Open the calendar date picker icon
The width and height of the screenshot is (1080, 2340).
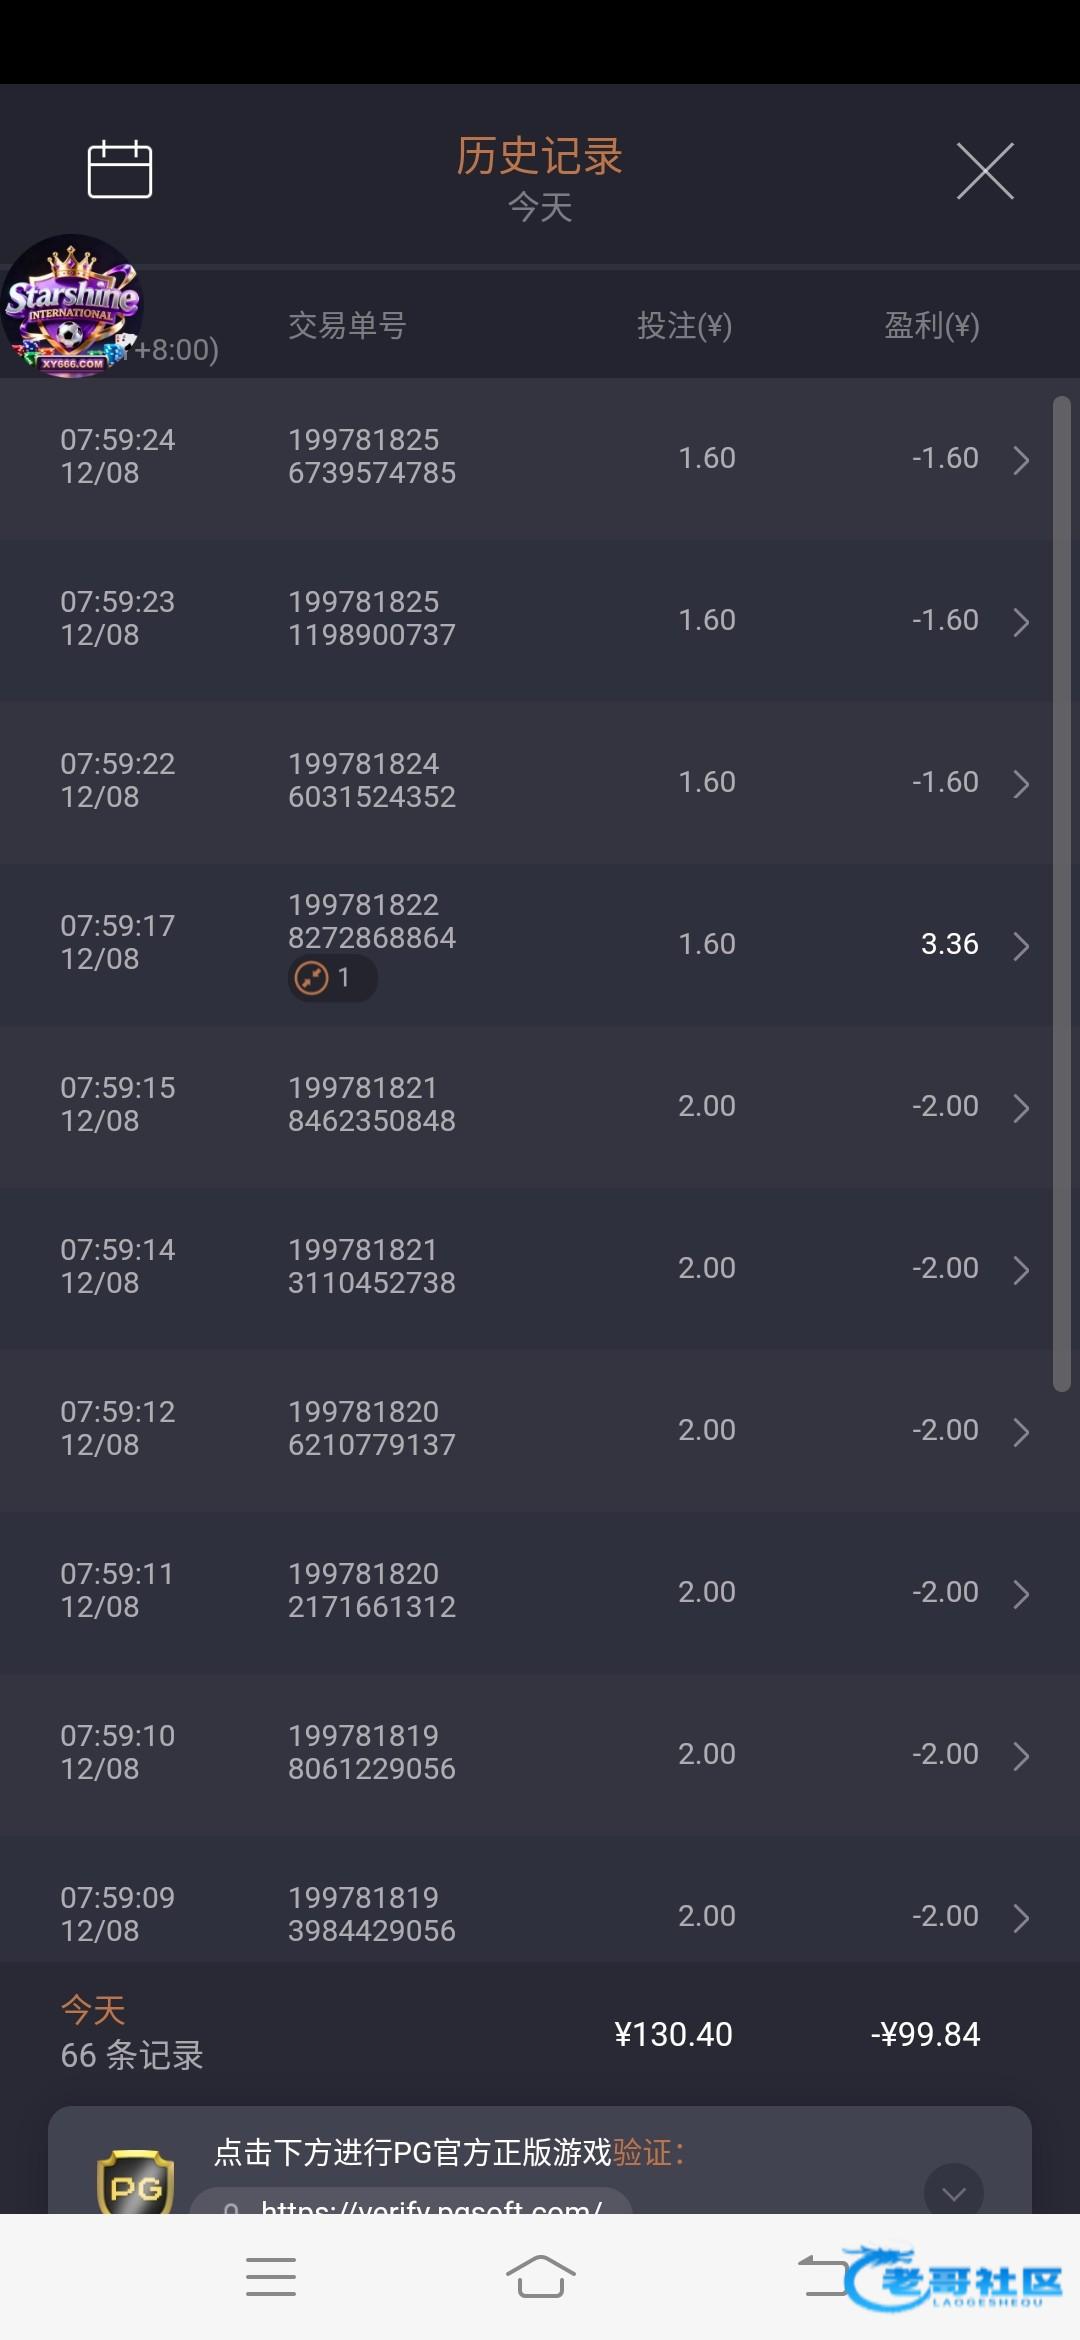tap(120, 170)
